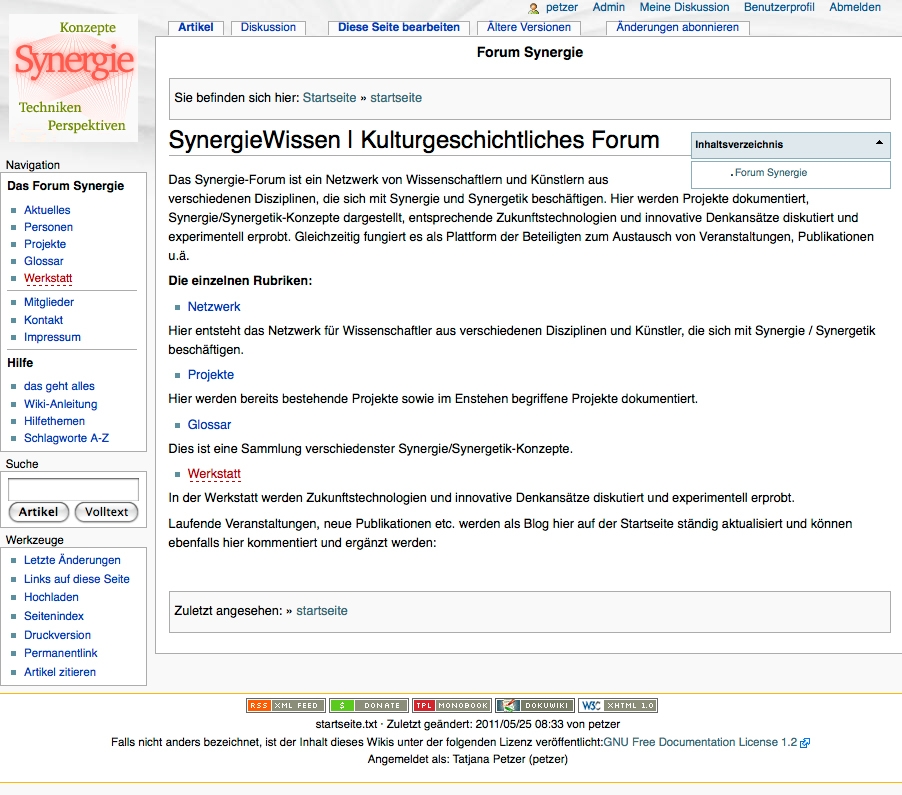Screen dimensions: 902x795
Task: Click the user icon beside petzer
Action: [534, 8]
